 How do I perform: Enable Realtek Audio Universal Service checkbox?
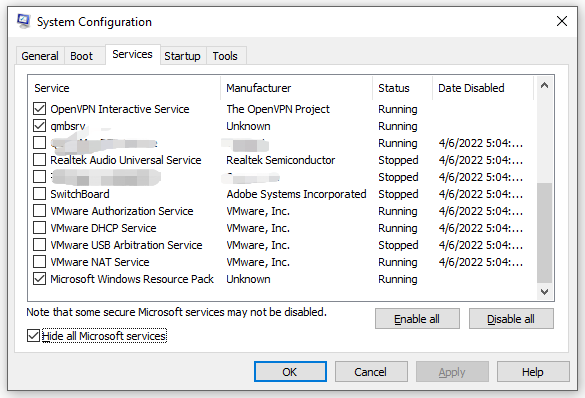pyautogui.click(x=39, y=160)
